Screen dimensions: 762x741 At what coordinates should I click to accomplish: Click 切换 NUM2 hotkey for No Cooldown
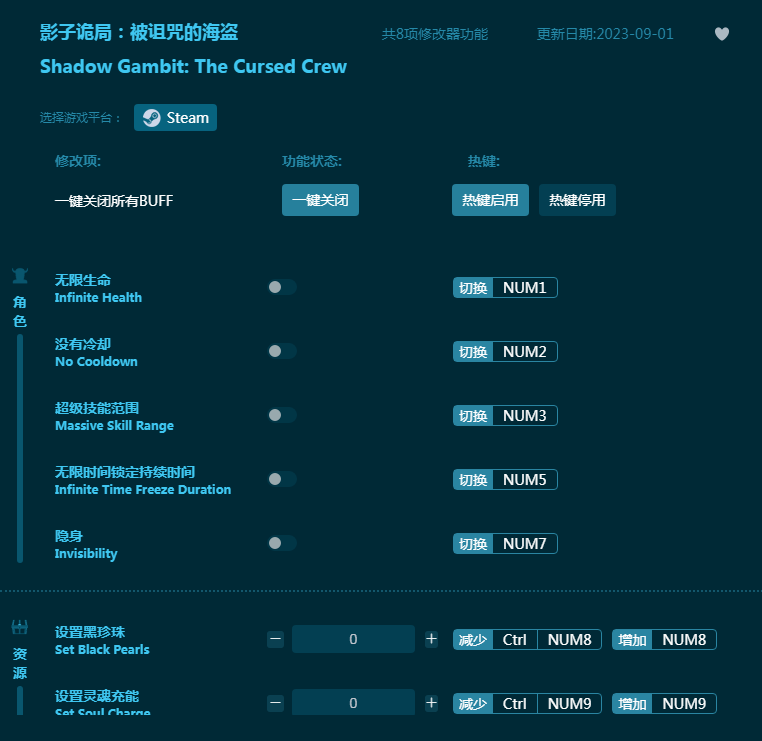(x=505, y=351)
